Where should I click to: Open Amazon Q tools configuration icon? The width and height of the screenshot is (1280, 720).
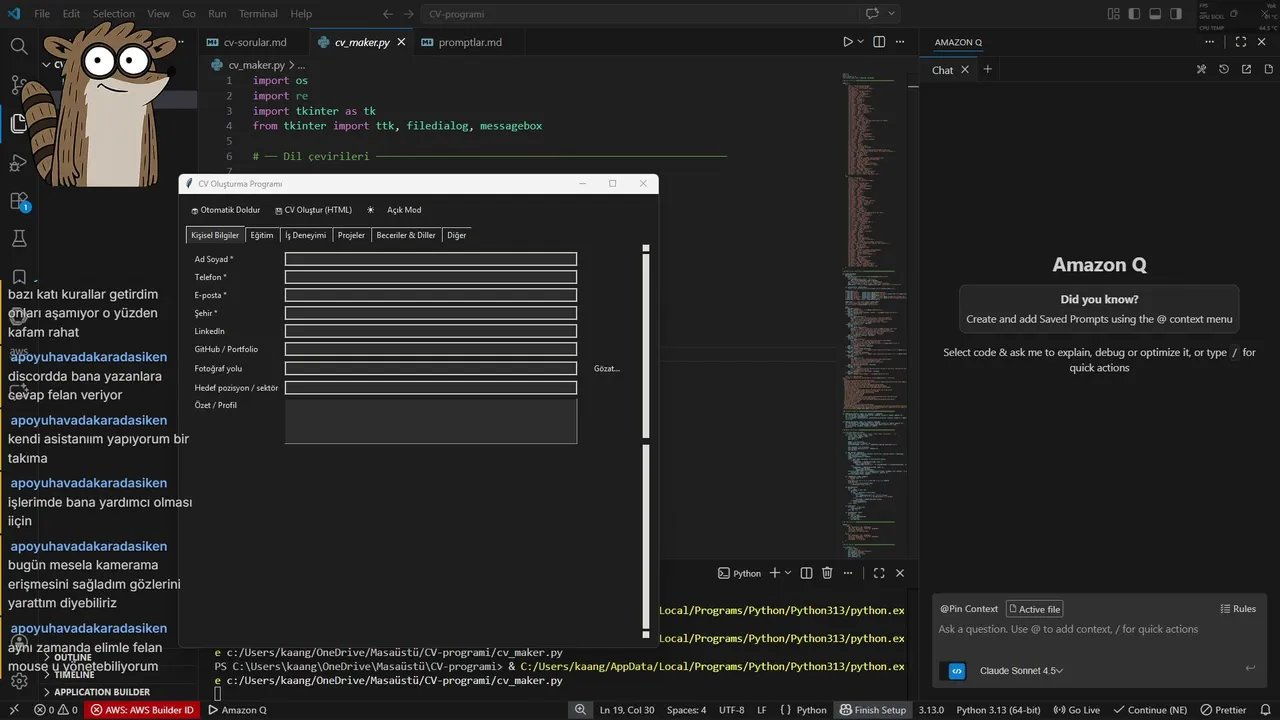point(1202,69)
